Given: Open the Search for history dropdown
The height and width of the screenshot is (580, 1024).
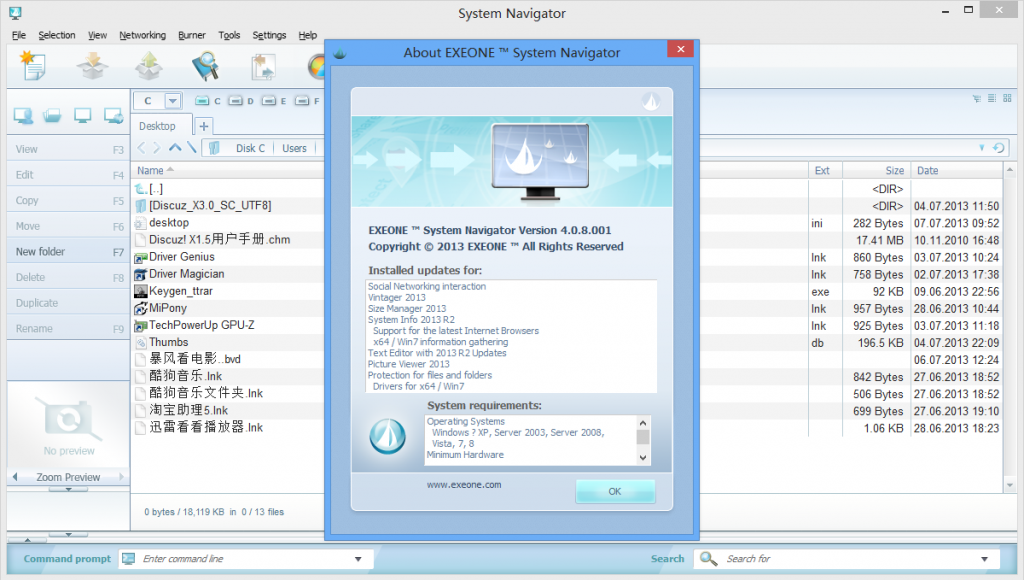Looking at the screenshot, I should (984, 559).
